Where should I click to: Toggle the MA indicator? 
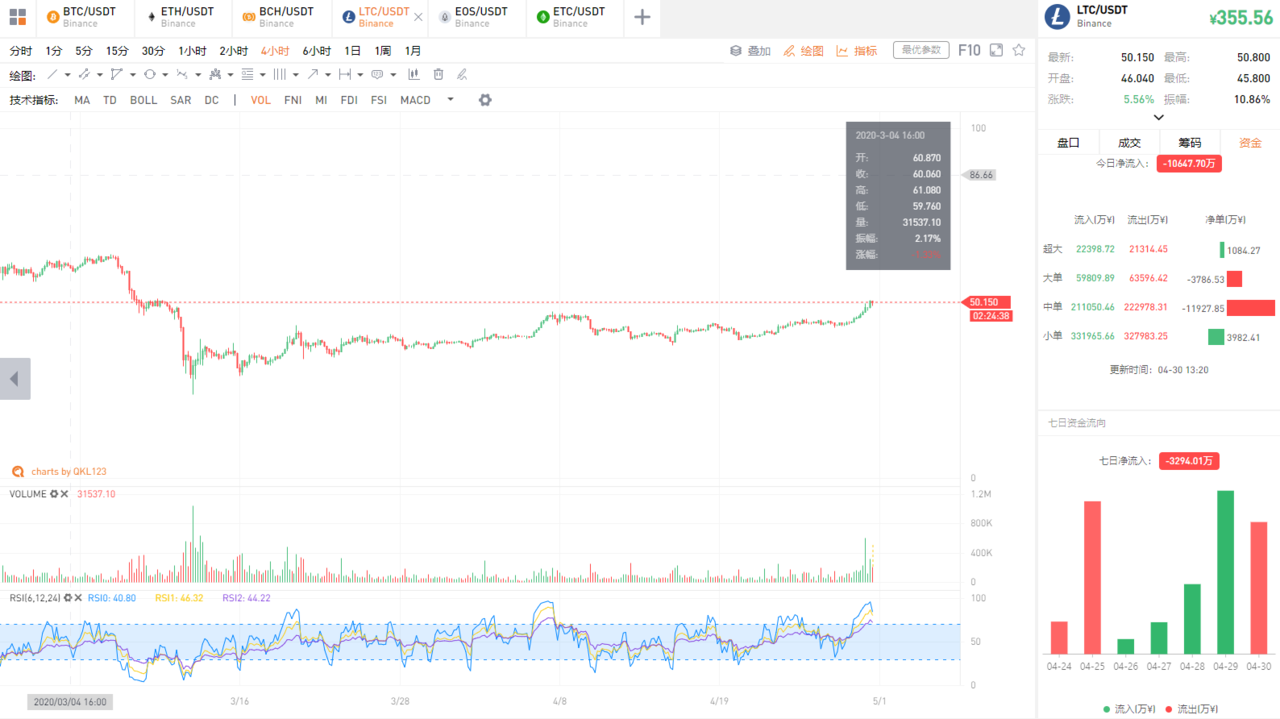tap(82, 100)
